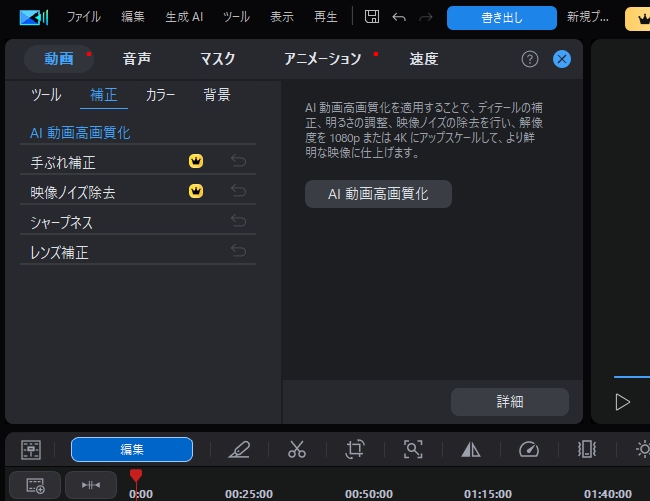Image resolution: width=650 pixels, height=501 pixels.
Task: Select the 背景 sub-tab
Action: pyautogui.click(x=217, y=95)
